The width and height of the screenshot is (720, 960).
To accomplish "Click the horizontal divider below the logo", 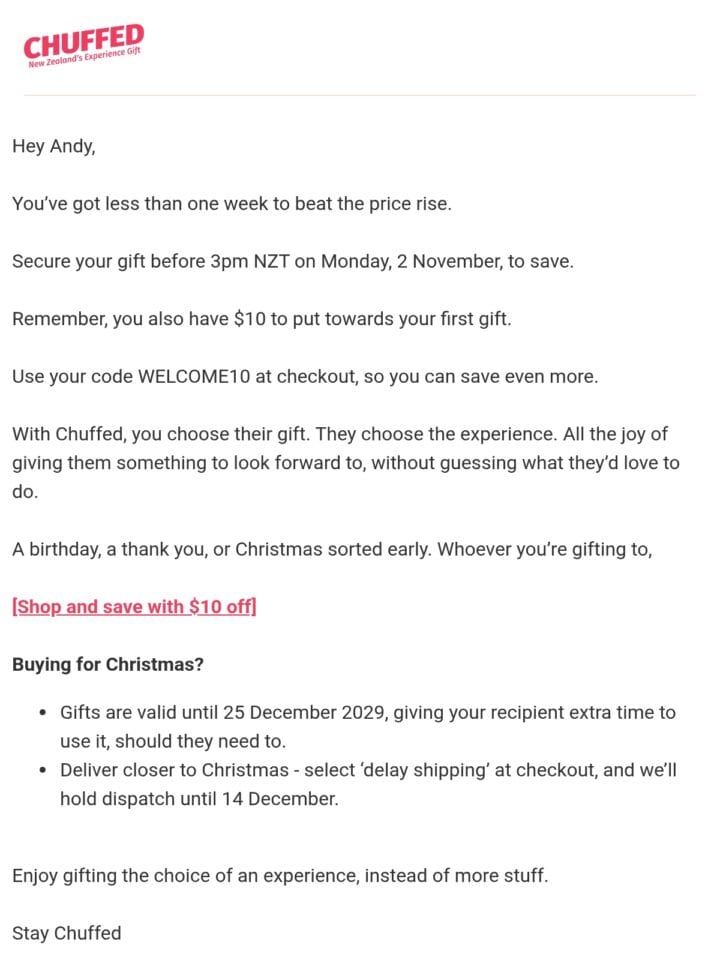I will click(360, 96).
